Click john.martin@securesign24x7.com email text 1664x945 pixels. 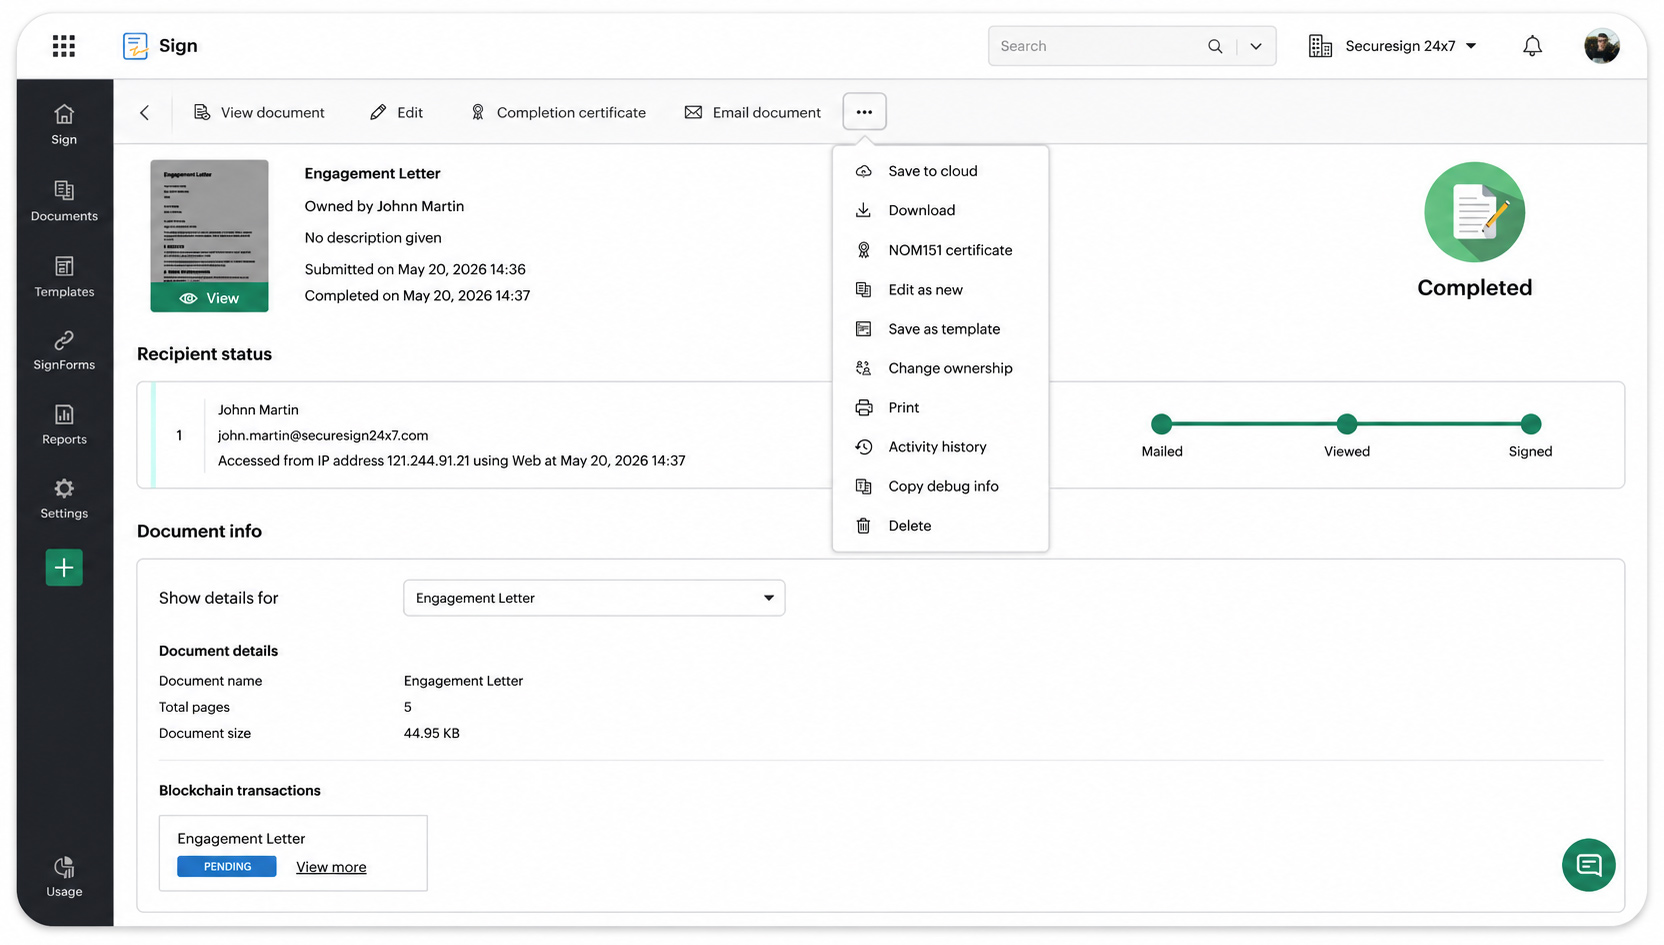point(323,435)
